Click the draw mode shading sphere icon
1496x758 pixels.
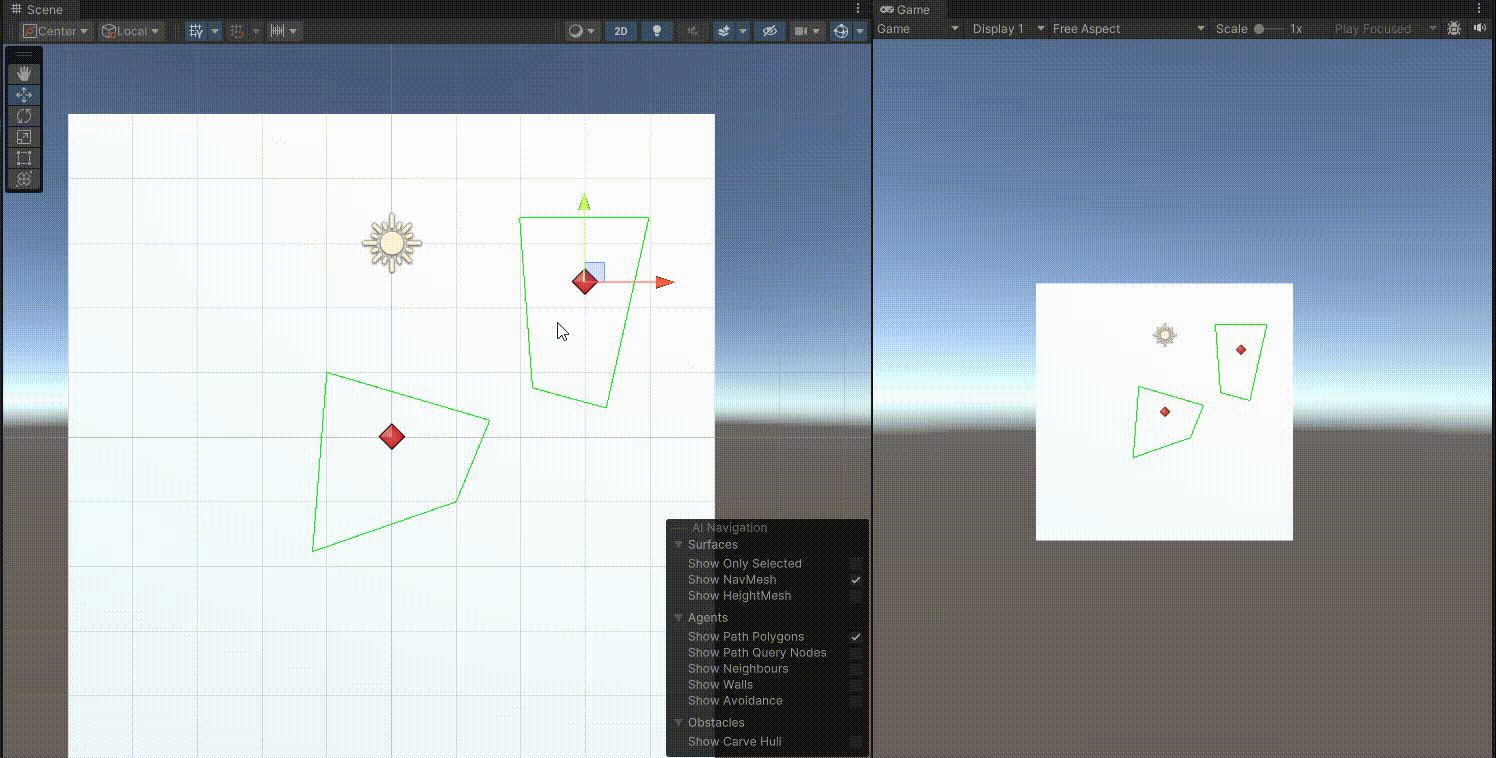point(575,31)
